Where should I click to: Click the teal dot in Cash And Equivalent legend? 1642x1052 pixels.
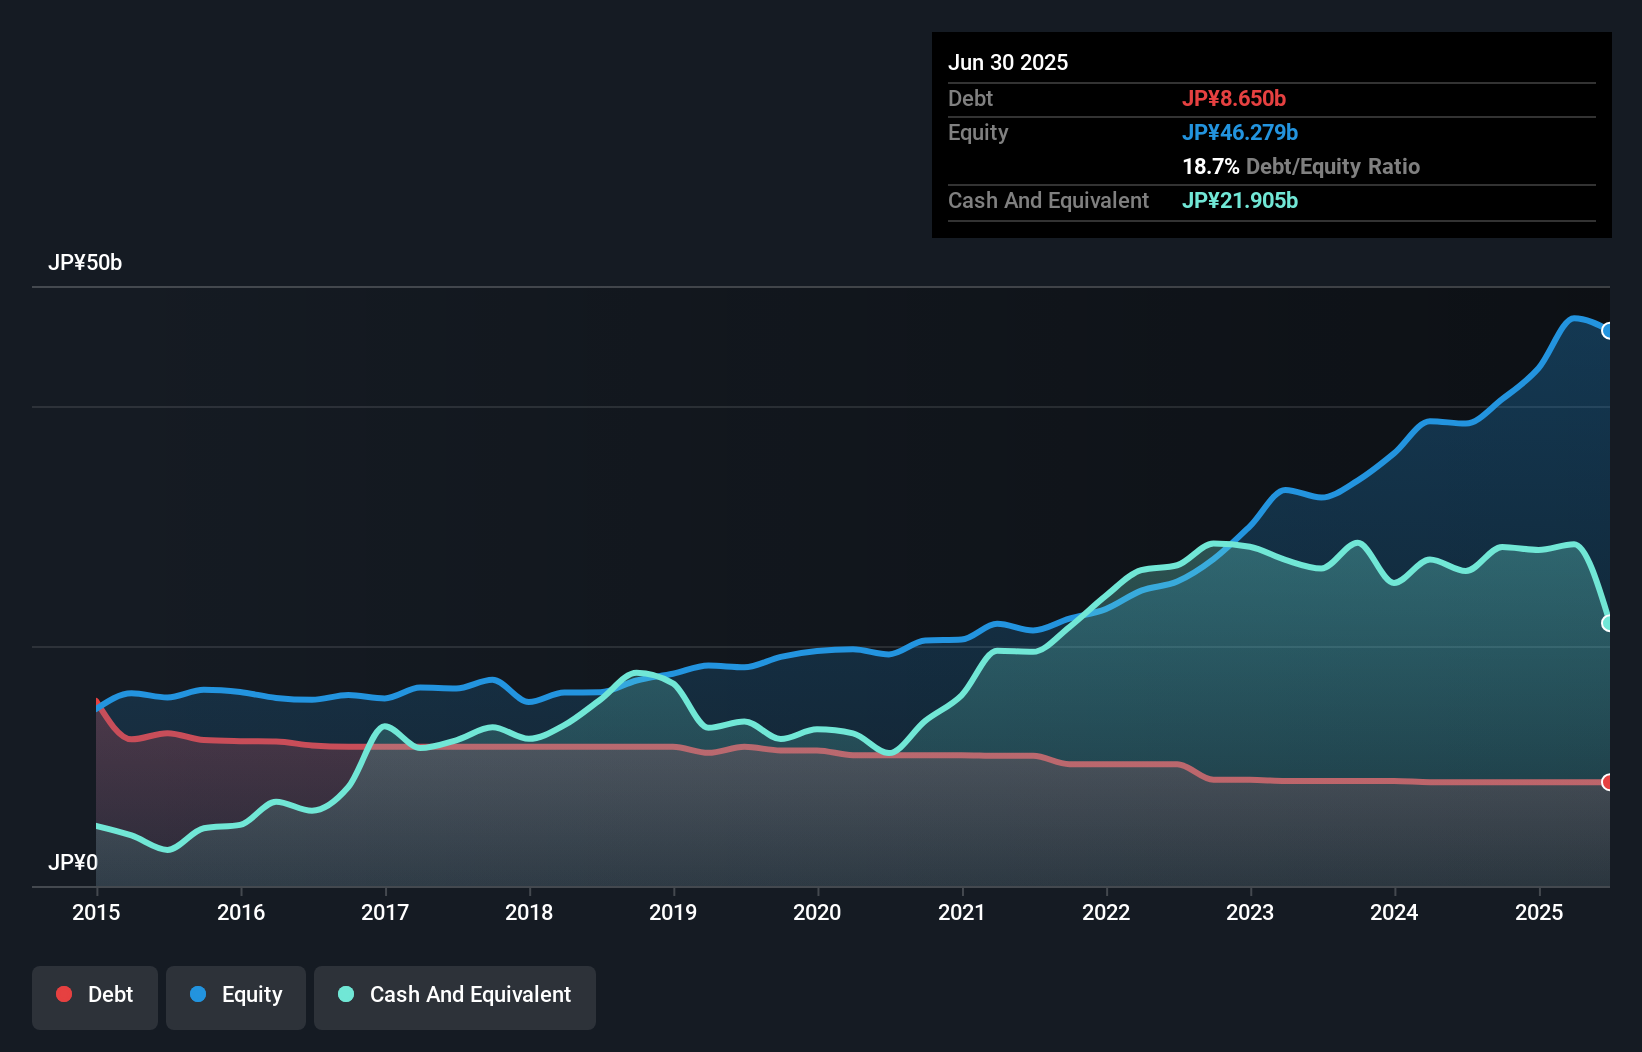(x=345, y=994)
